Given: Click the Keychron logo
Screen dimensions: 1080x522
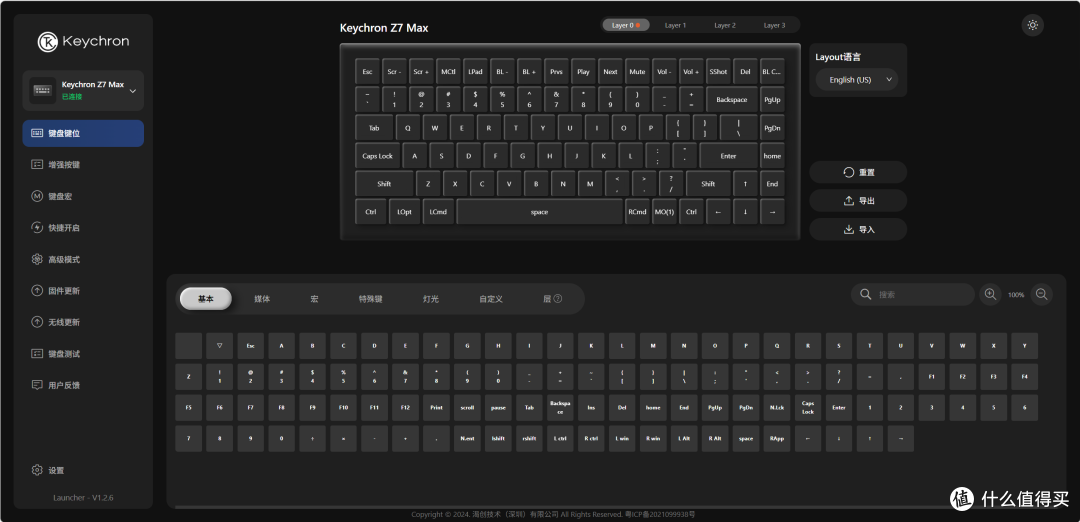Looking at the screenshot, I should click(x=83, y=42).
